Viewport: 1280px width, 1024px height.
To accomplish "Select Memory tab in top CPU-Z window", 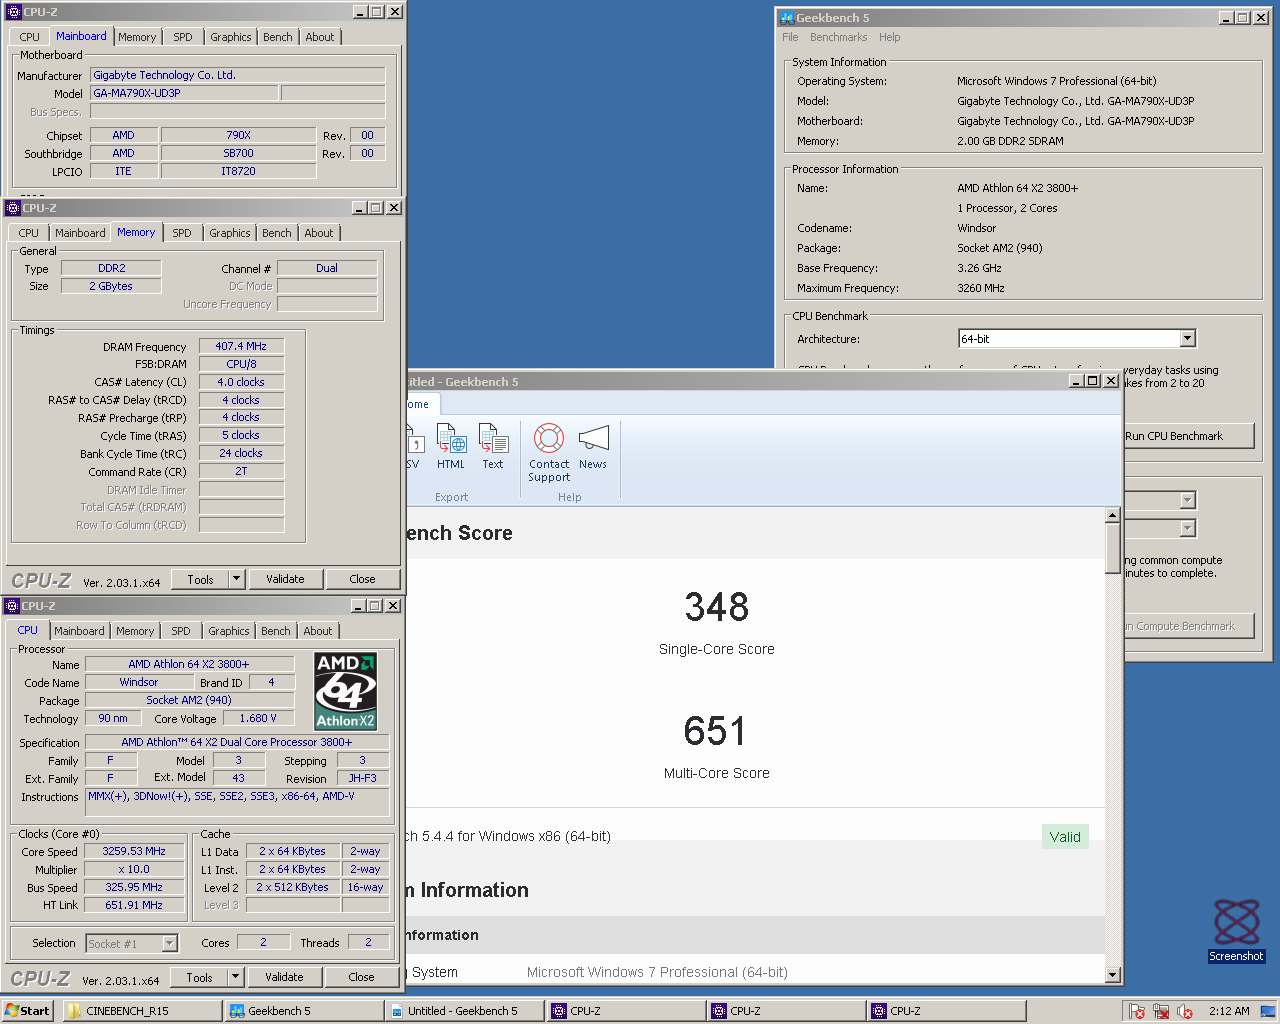I will coord(137,37).
